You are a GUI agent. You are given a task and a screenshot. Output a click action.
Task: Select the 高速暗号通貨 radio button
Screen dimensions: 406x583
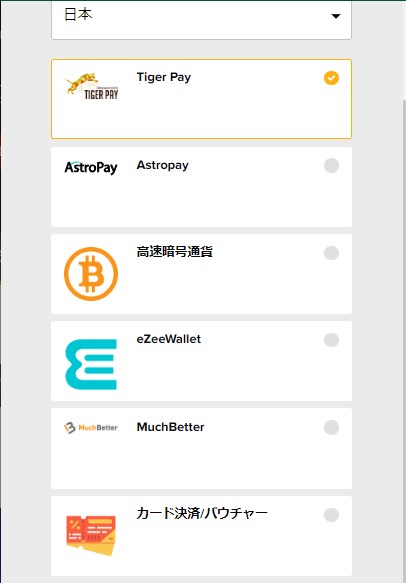pos(331,253)
